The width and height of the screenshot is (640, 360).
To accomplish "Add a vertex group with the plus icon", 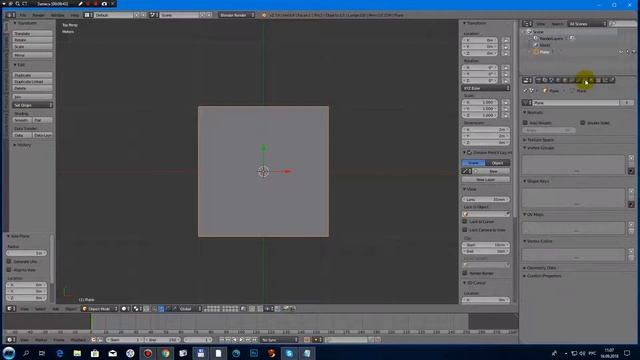I will click(631, 158).
